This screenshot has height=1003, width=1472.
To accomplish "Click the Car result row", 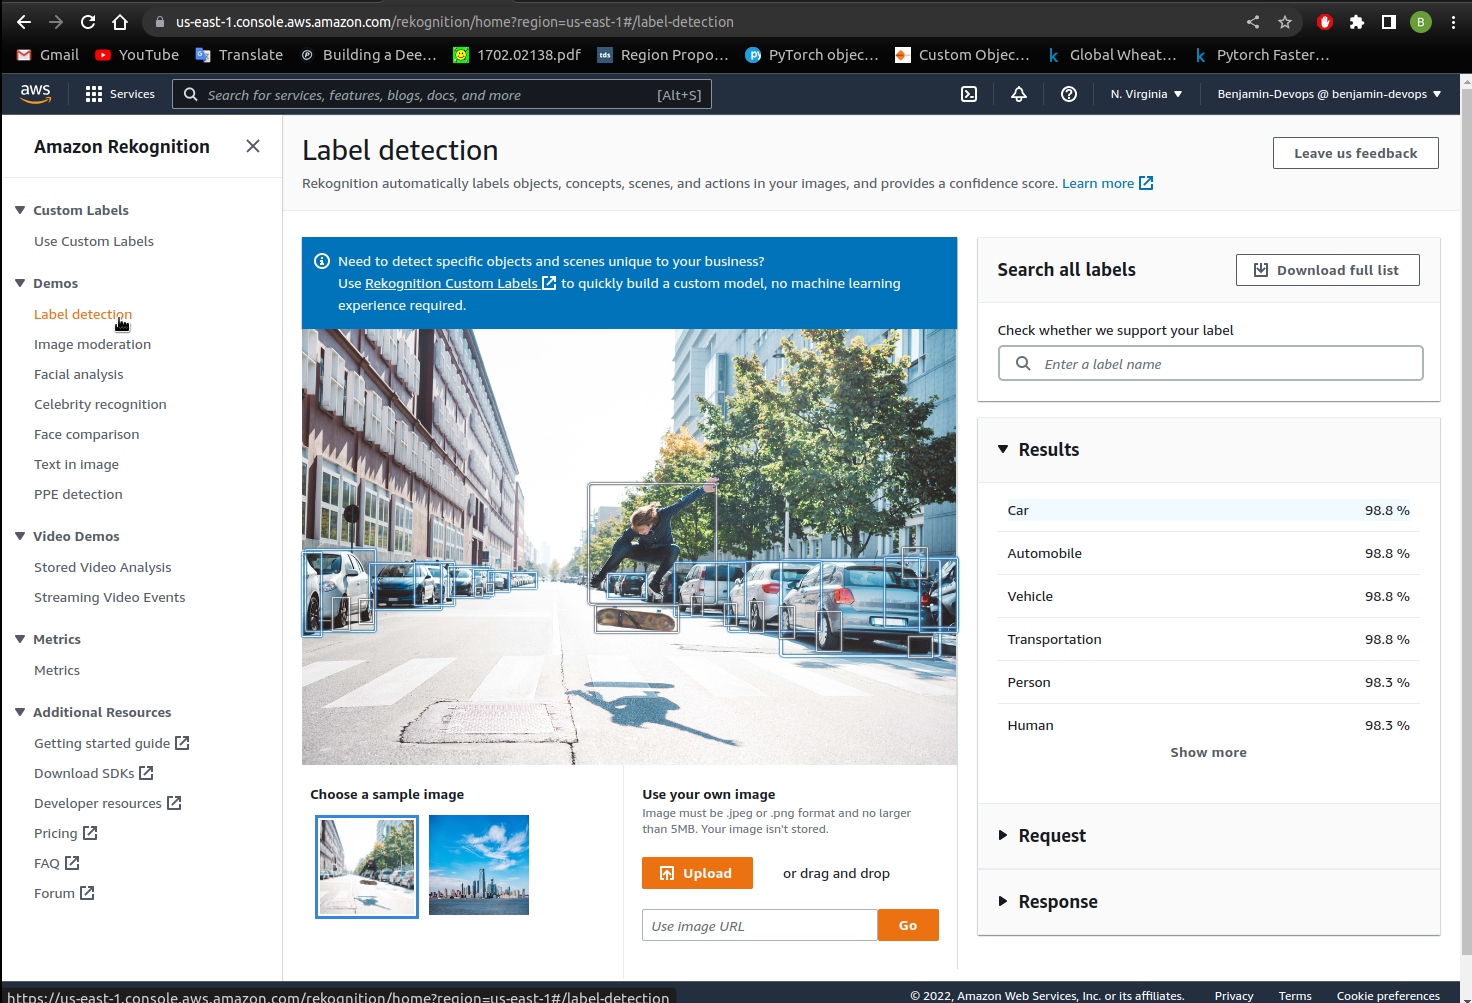I will tap(1208, 510).
